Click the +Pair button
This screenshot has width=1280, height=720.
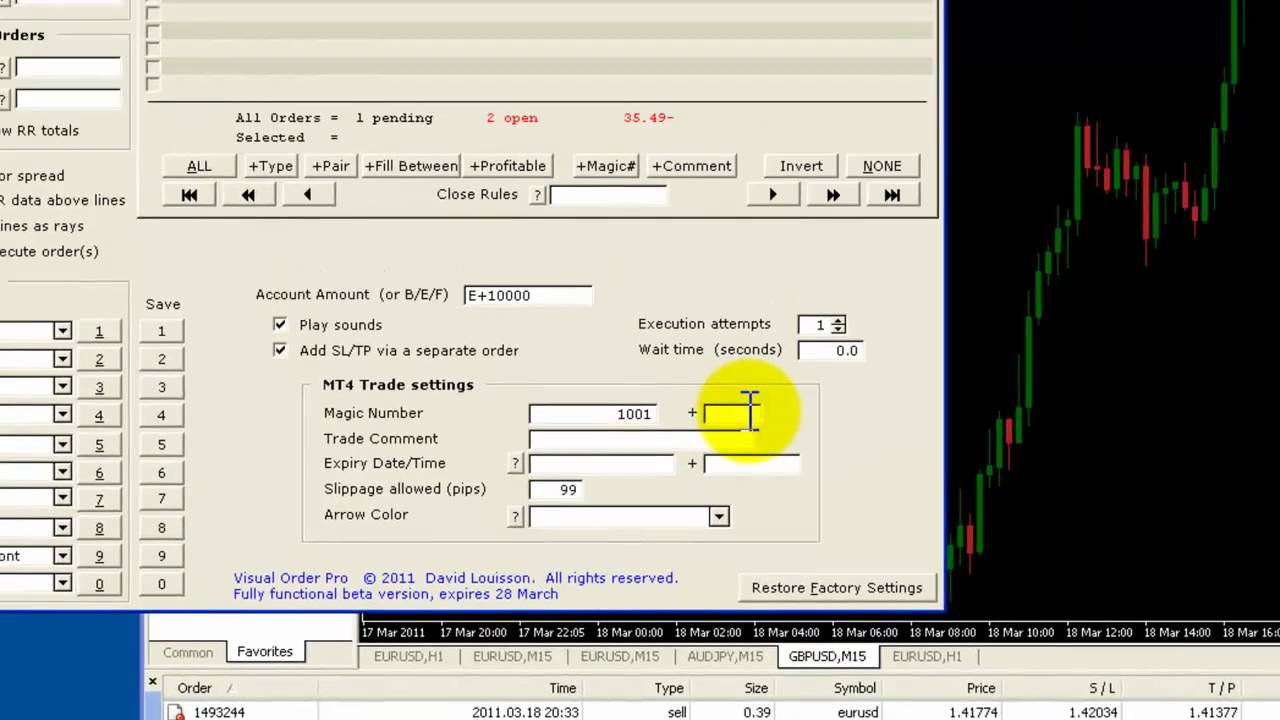click(331, 166)
